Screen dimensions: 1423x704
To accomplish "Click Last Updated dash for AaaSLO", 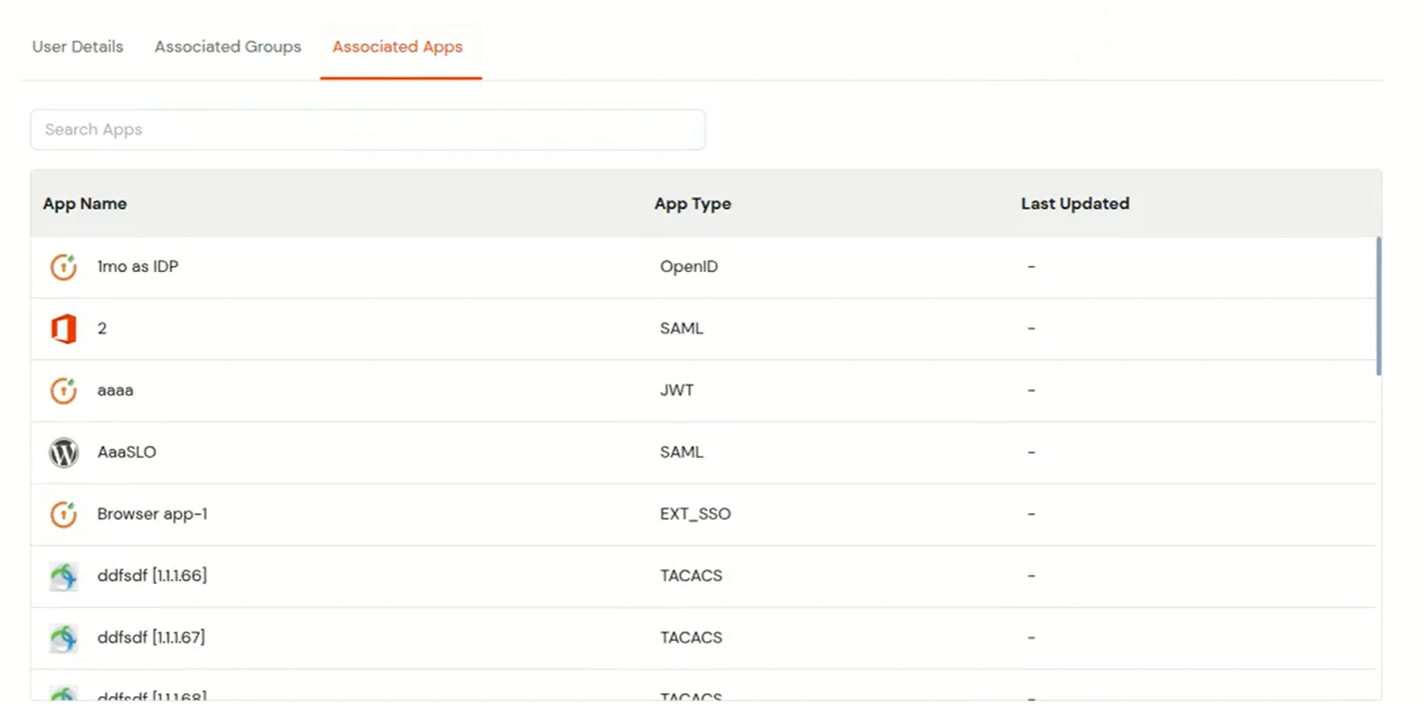I will click(x=1031, y=453).
